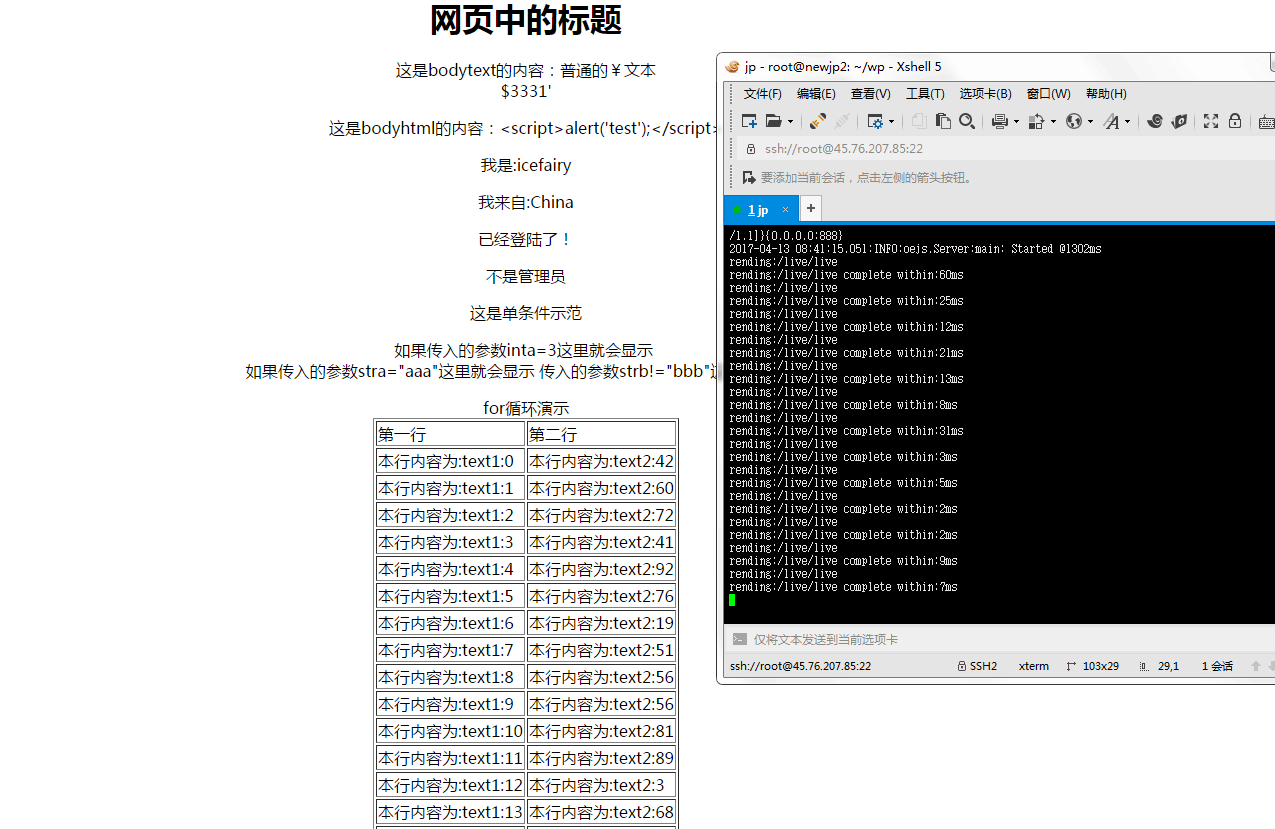Expand the Print dropdown arrow

[x=1015, y=122]
